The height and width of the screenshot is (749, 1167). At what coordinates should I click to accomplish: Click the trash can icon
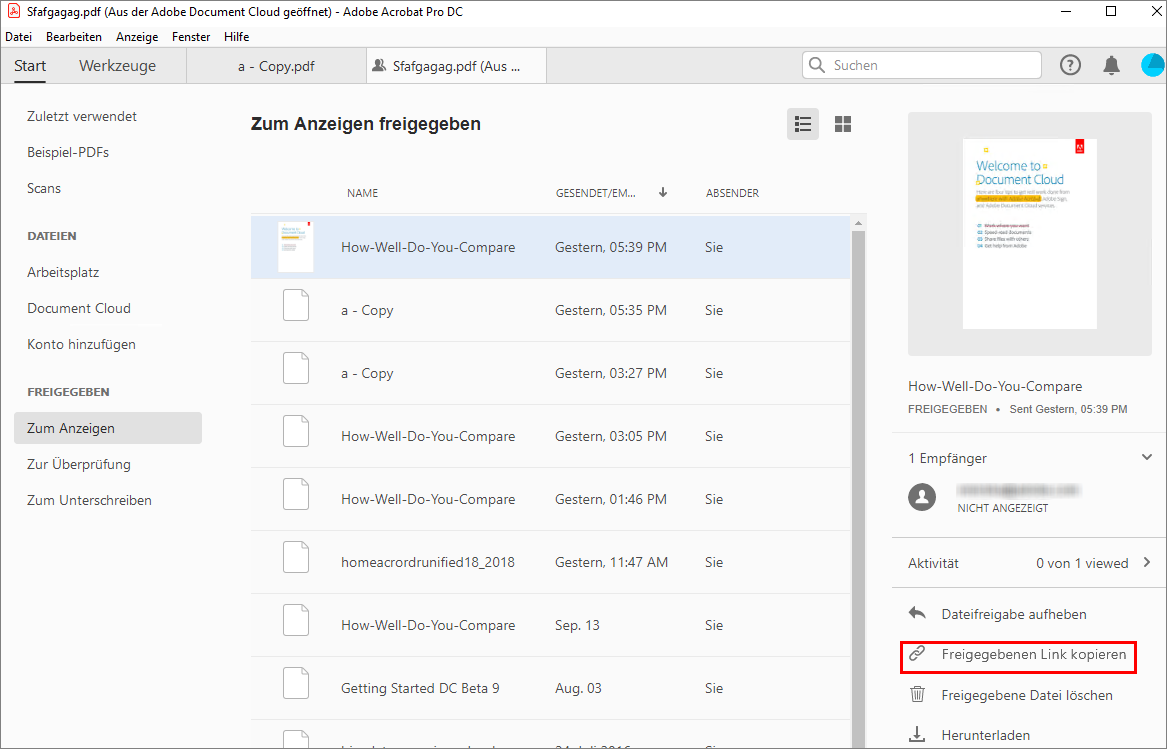pos(917,695)
